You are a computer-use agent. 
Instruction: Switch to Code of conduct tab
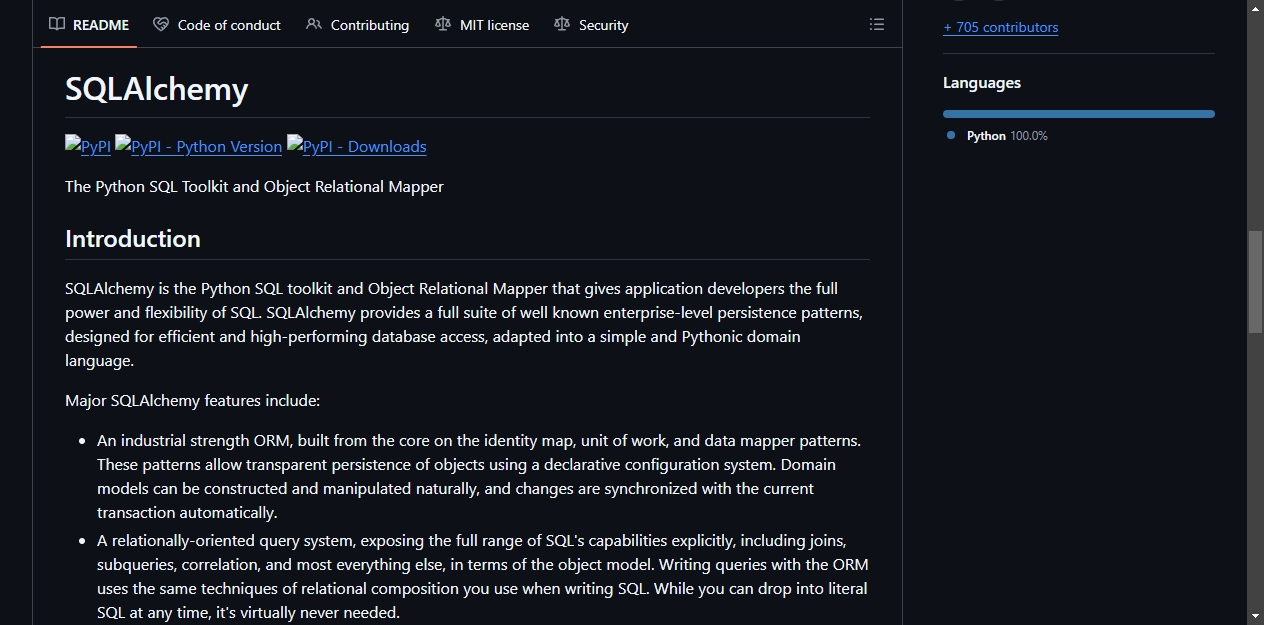tap(217, 25)
